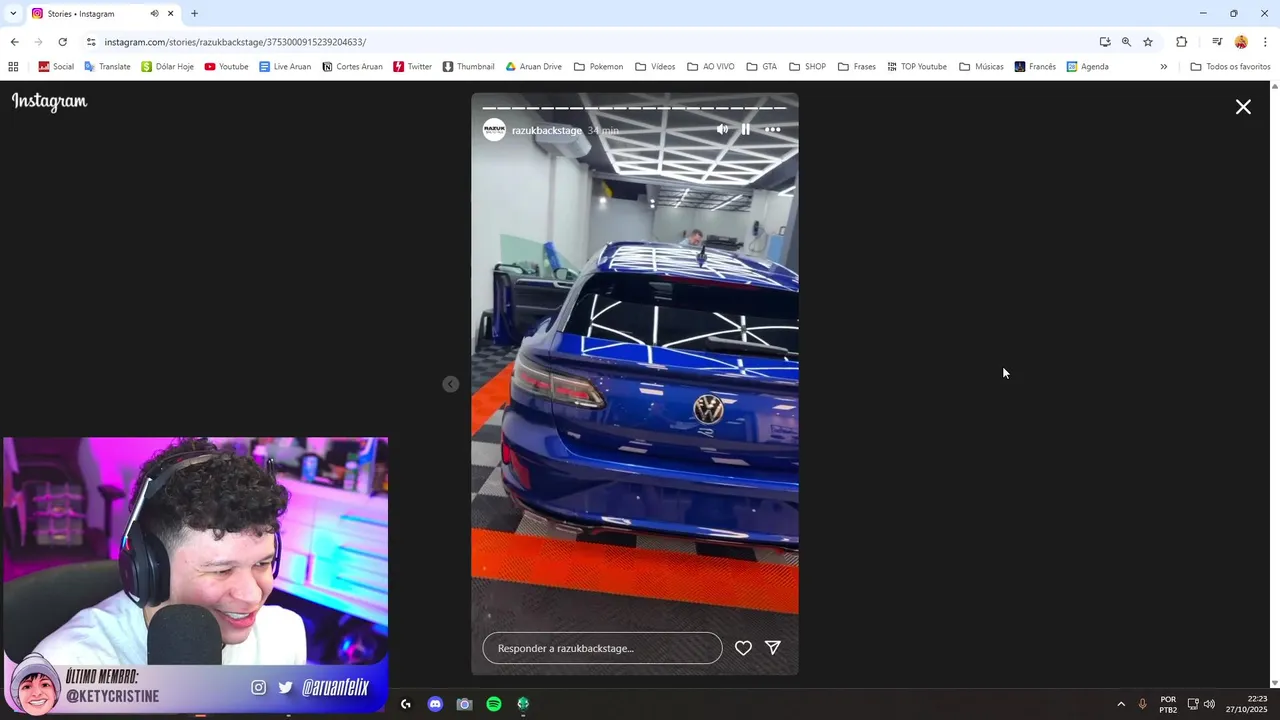Close the Stories Instagram tab
This screenshot has width=1280, height=720.
[170, 13]
